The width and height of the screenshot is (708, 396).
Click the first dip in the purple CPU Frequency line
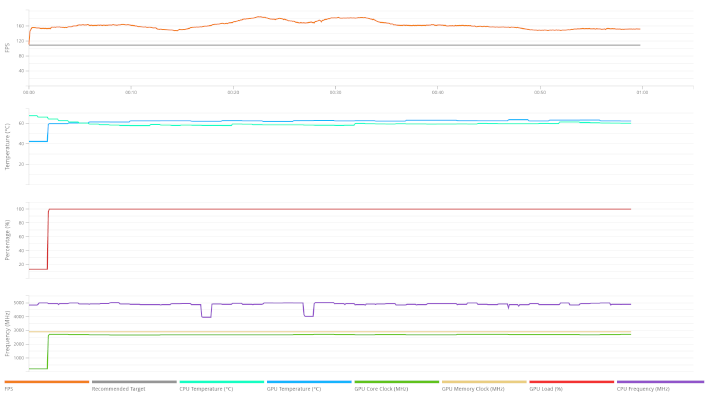tap(206, 317)
